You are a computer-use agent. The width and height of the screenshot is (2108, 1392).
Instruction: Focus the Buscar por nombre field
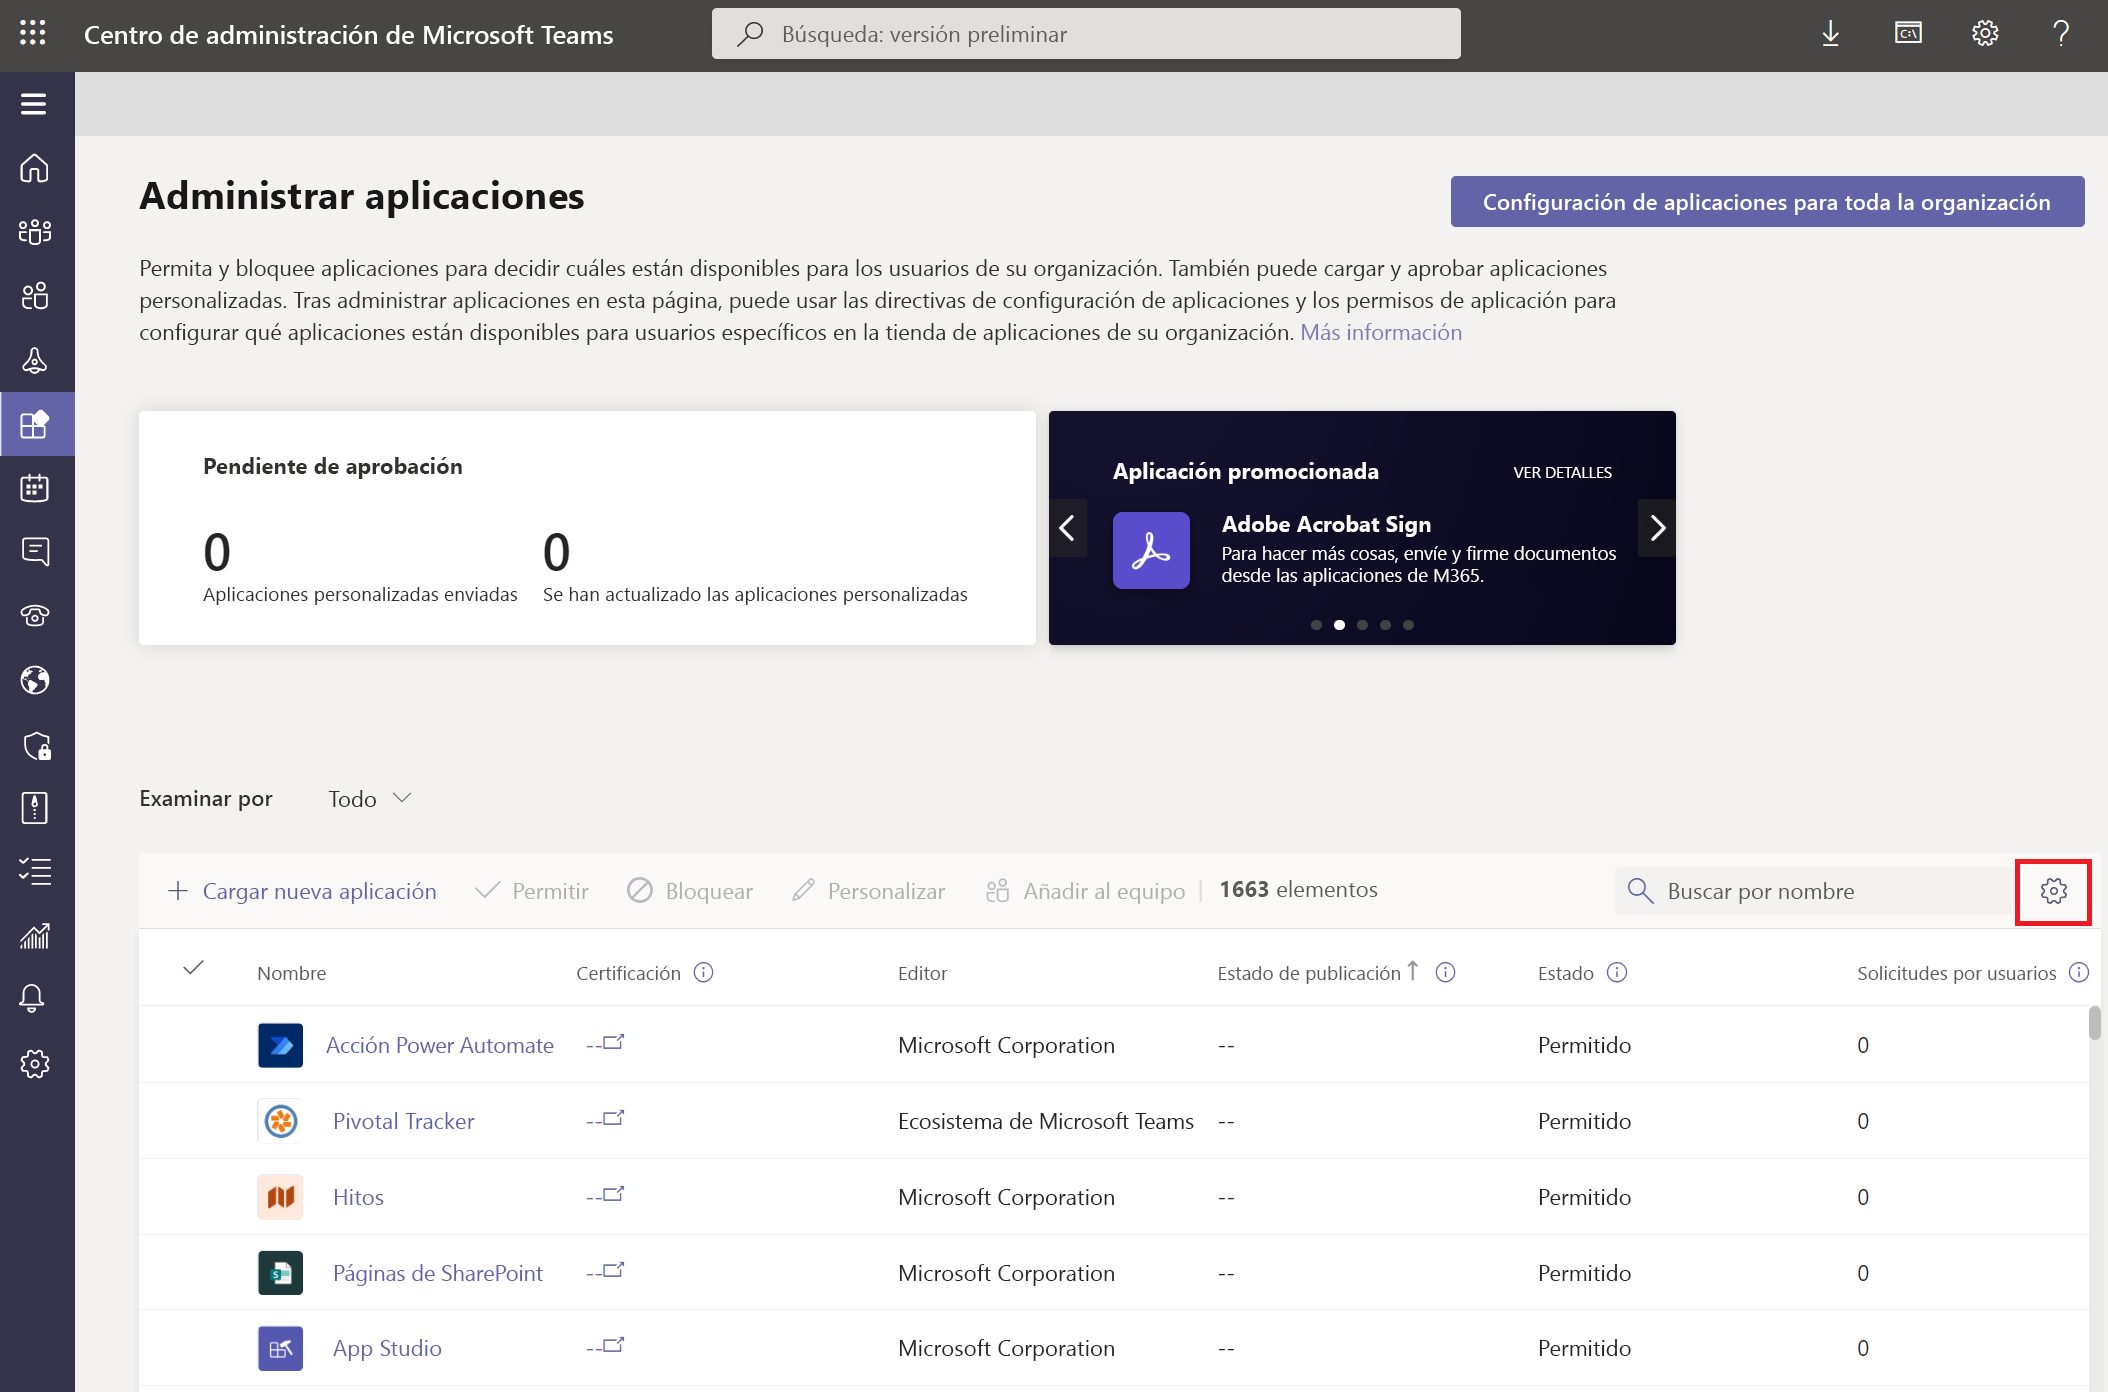tap(1815, 891)
